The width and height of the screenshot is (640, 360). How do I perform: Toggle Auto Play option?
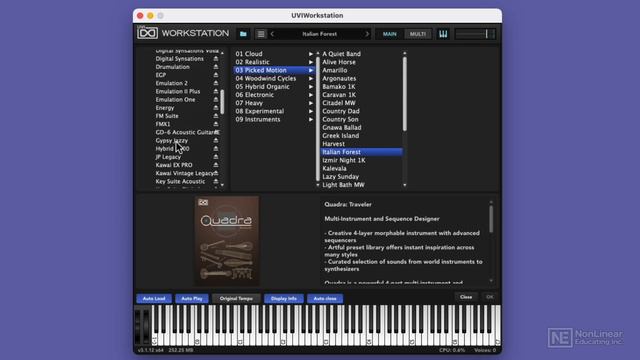[x=192, y=298]
